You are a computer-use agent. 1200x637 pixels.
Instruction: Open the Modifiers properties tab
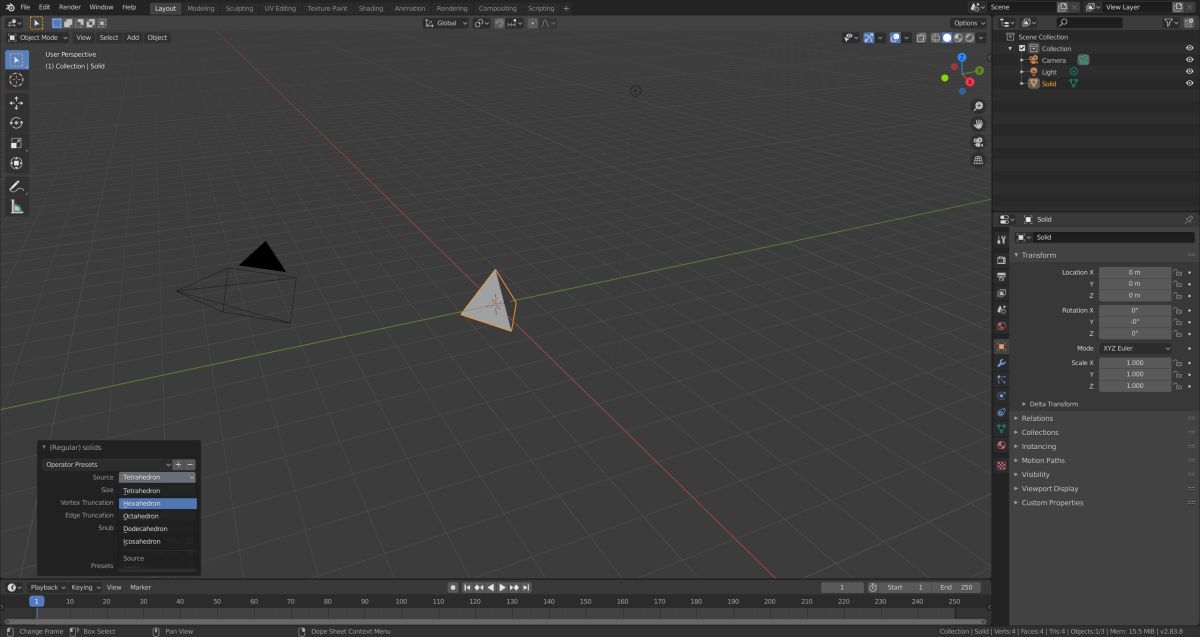pos(1001,363)
